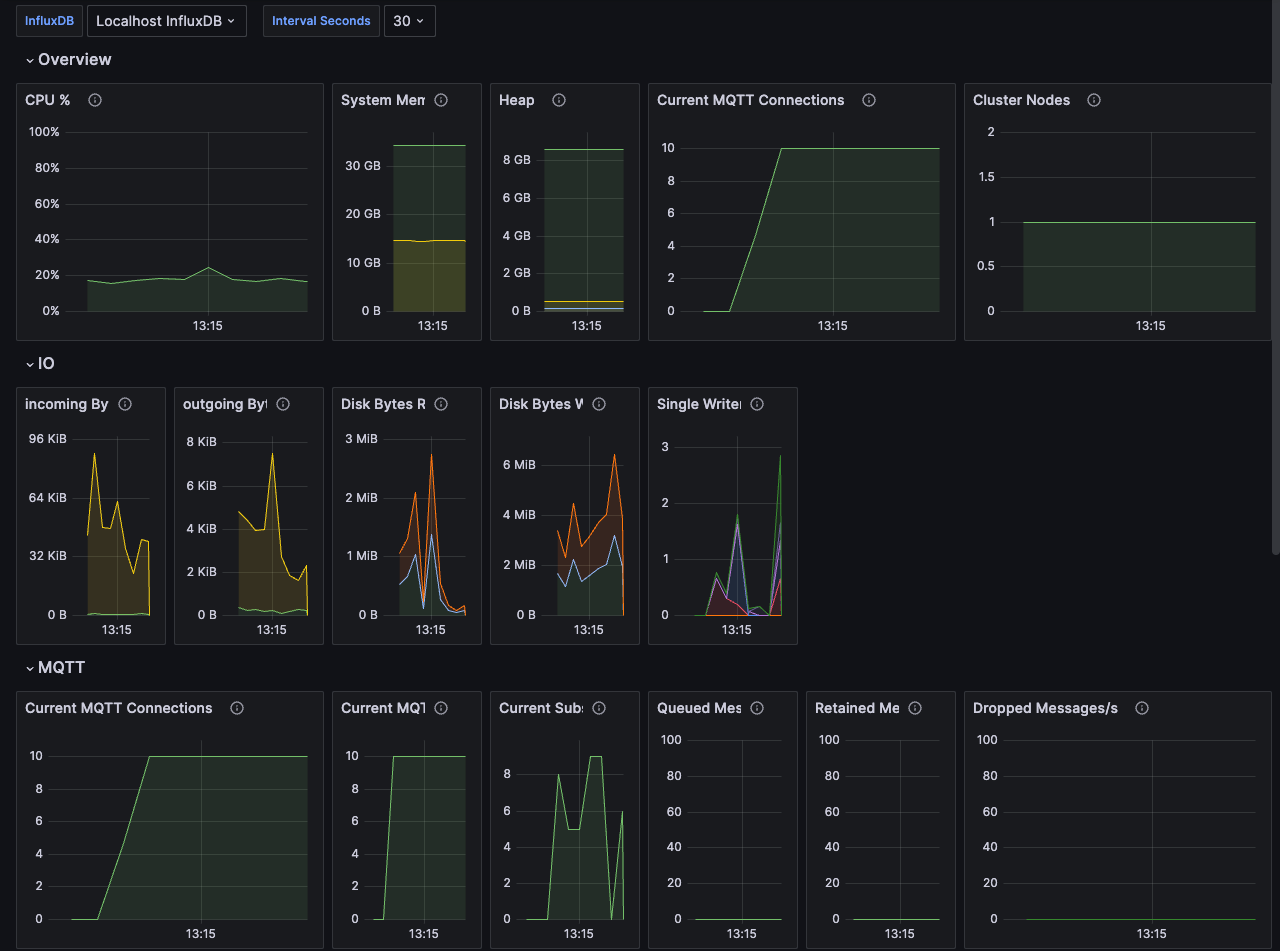
Task: Click Single Writer panel info icon
Action: click(757, 404)
